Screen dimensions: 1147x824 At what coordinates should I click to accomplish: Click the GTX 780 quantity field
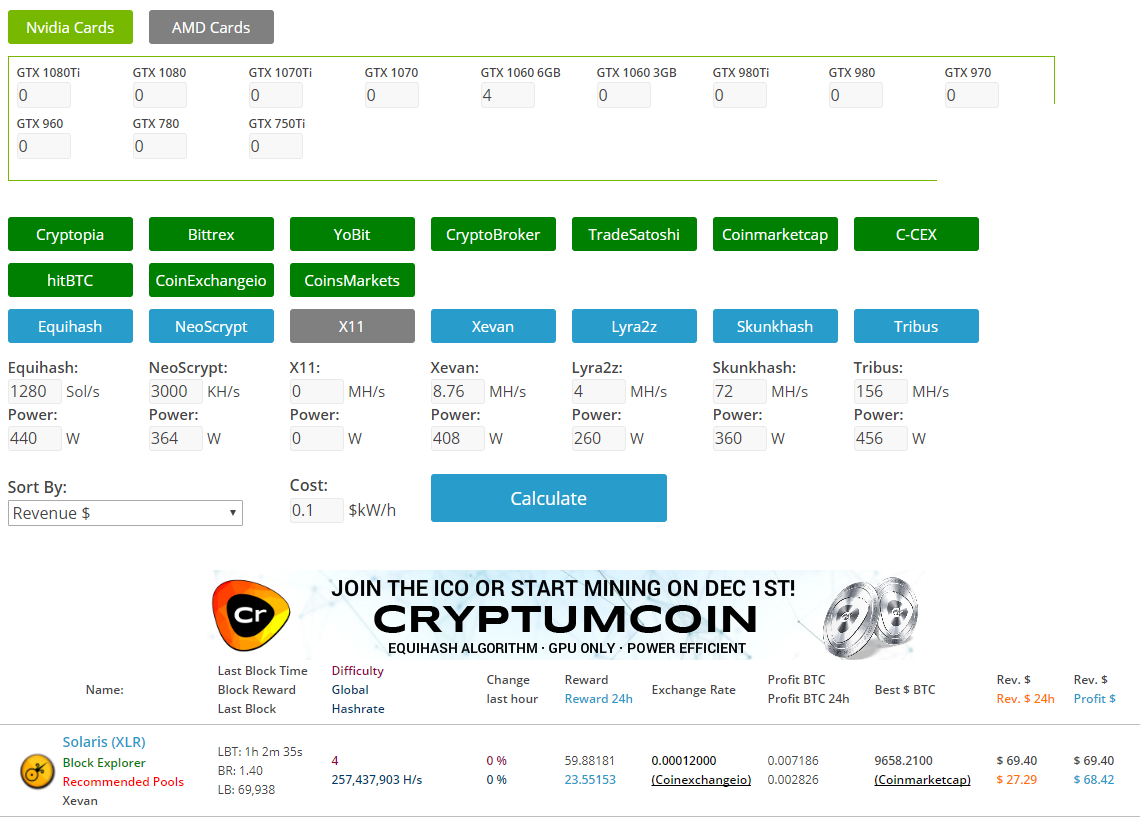tap(159, 146)
